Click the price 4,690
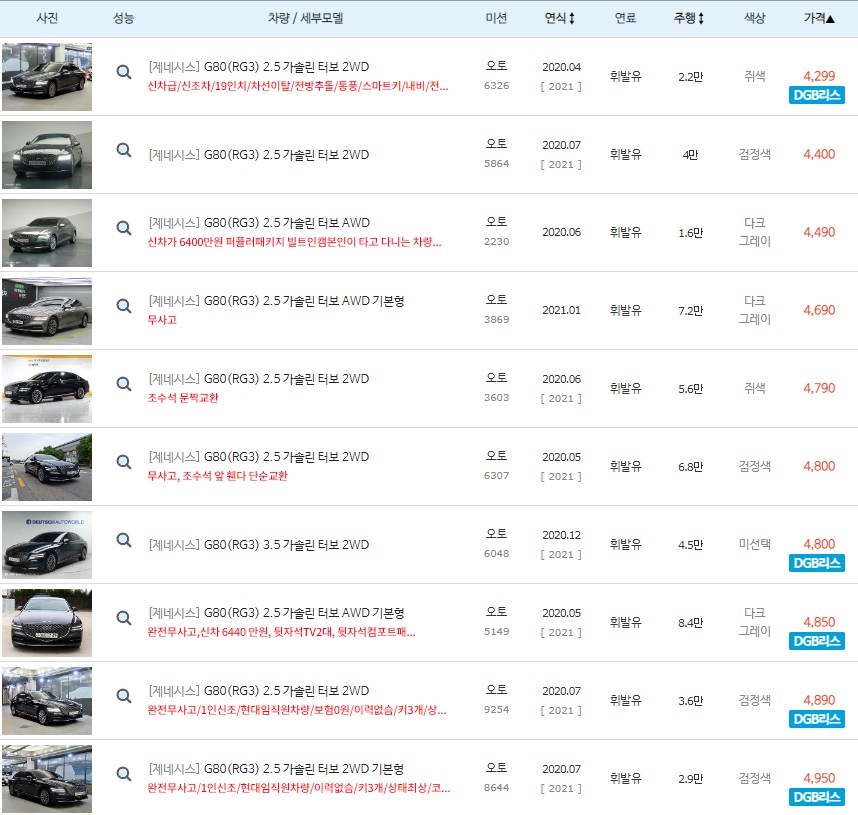 pyautogui.click(x=819, y=310)
